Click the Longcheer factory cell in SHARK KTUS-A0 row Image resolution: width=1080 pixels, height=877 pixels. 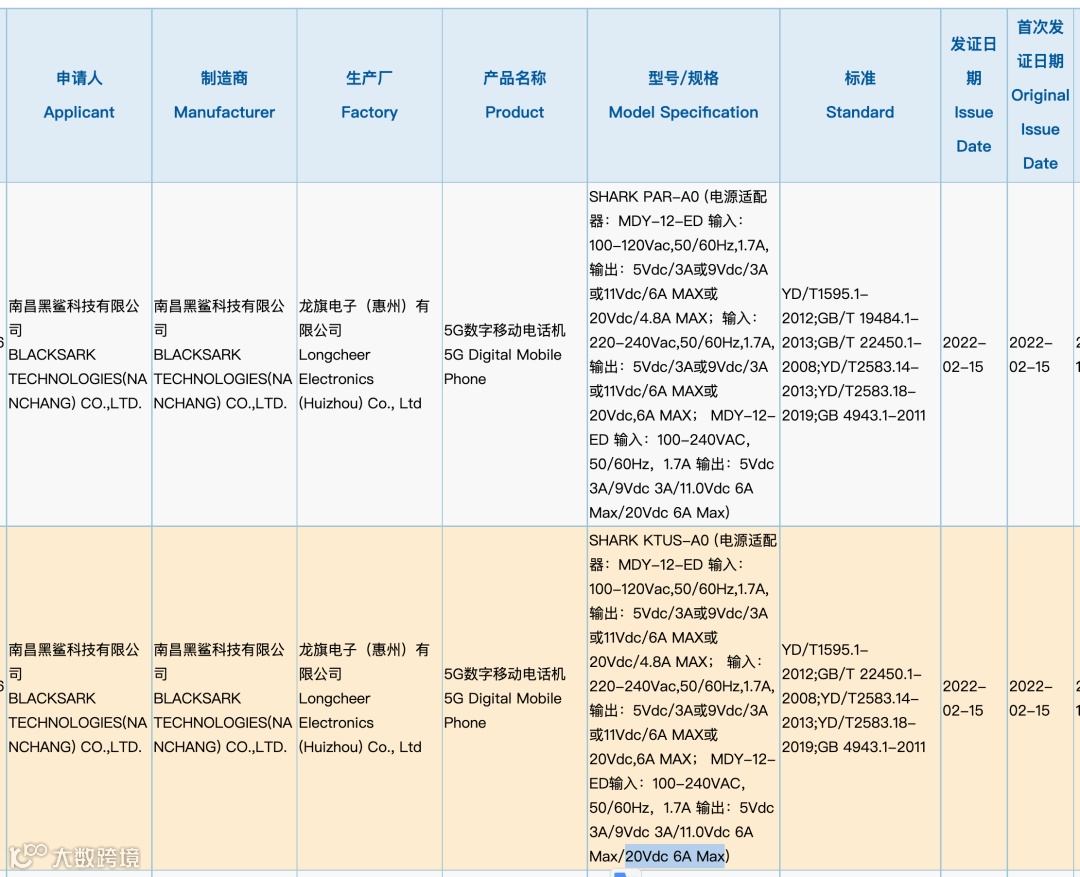[369, 698]
